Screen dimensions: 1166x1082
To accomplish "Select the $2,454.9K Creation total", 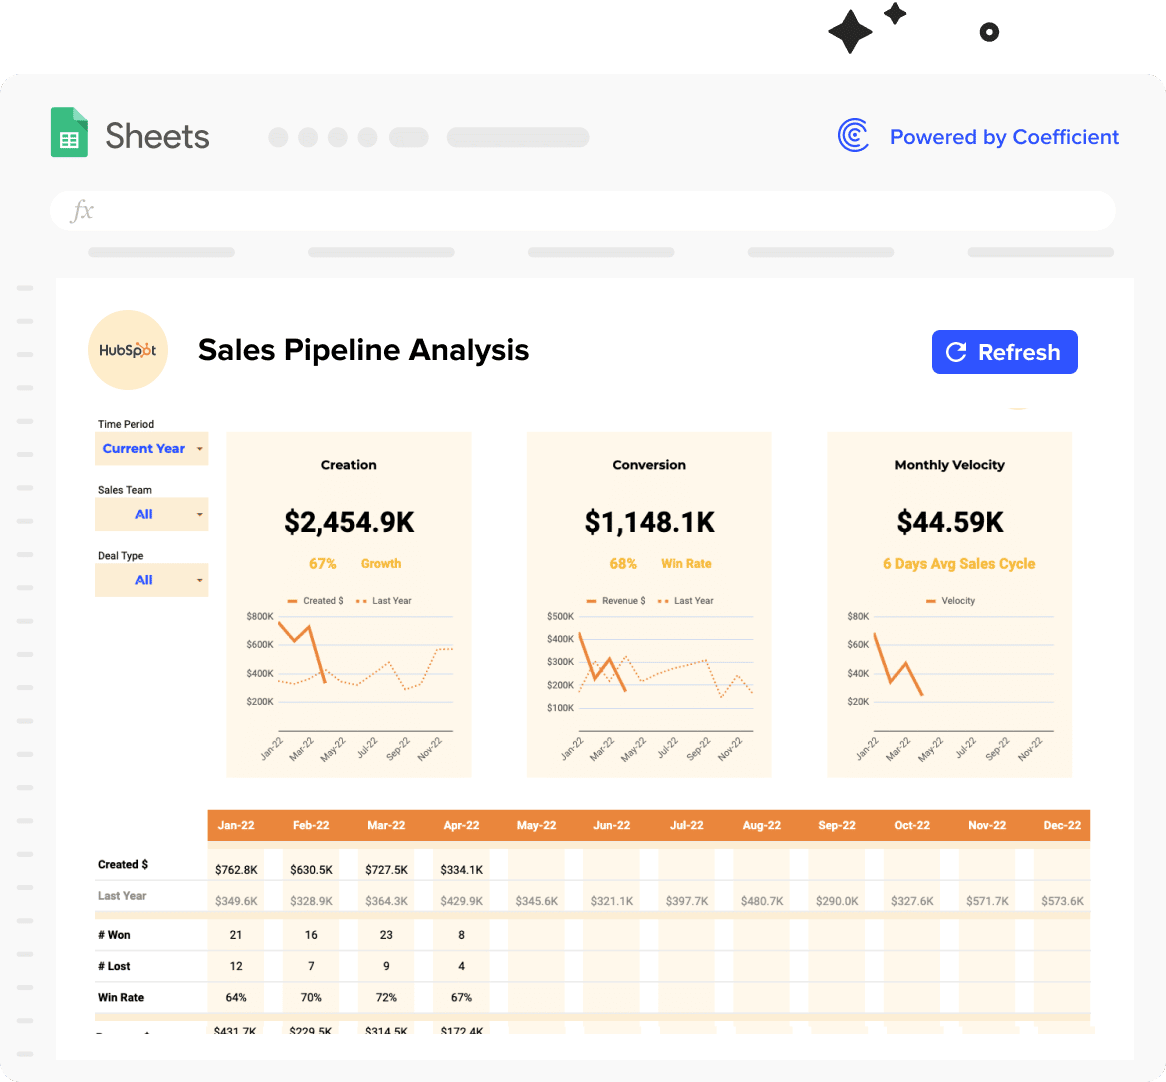I will [349, 522].
